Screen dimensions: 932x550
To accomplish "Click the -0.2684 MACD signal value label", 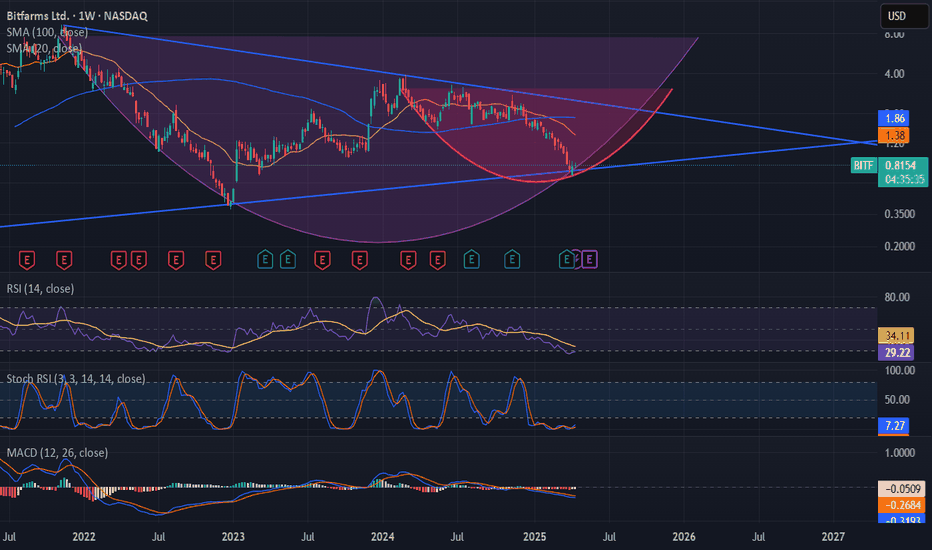I will (x=902, y=505).
